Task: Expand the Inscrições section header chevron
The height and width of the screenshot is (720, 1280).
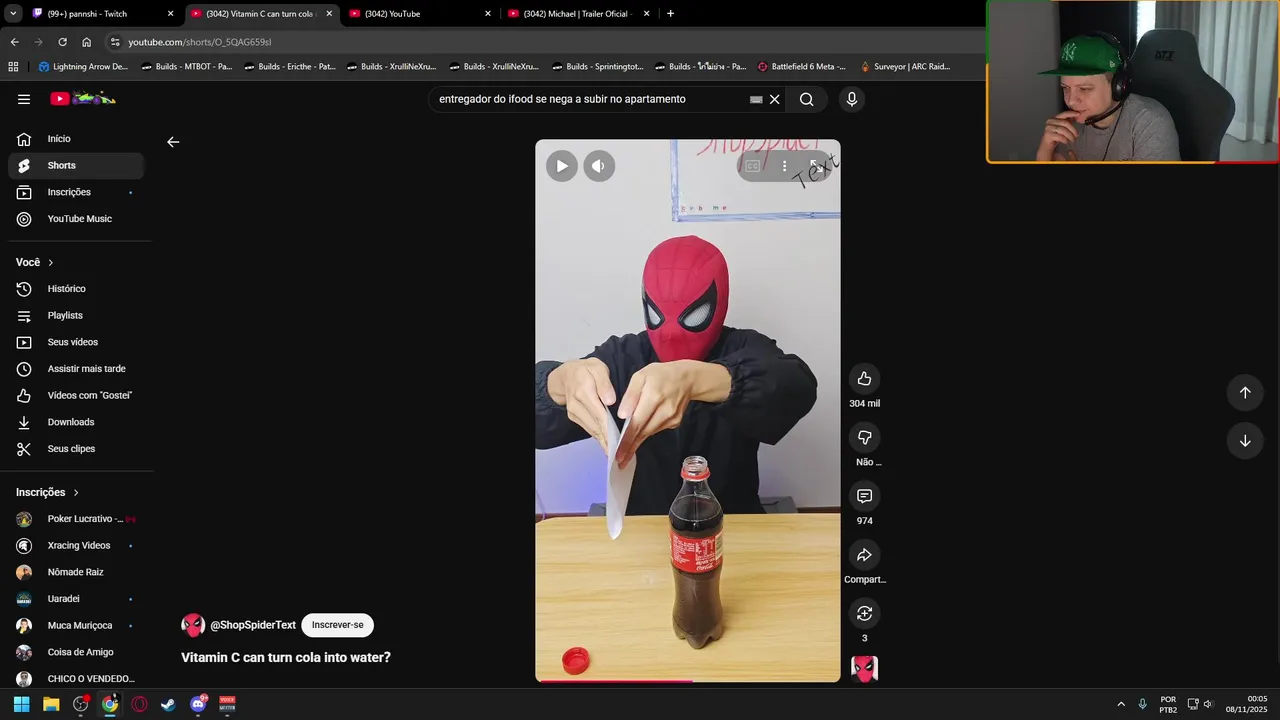Action: click(x=75, y=492)
